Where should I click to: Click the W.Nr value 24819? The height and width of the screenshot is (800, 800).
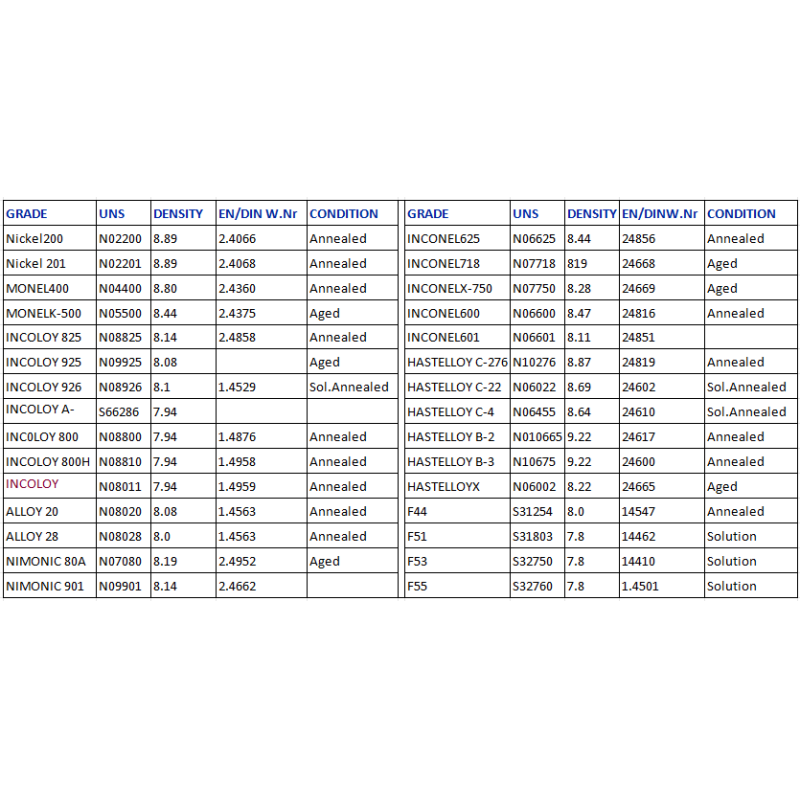tap(662, 362)
